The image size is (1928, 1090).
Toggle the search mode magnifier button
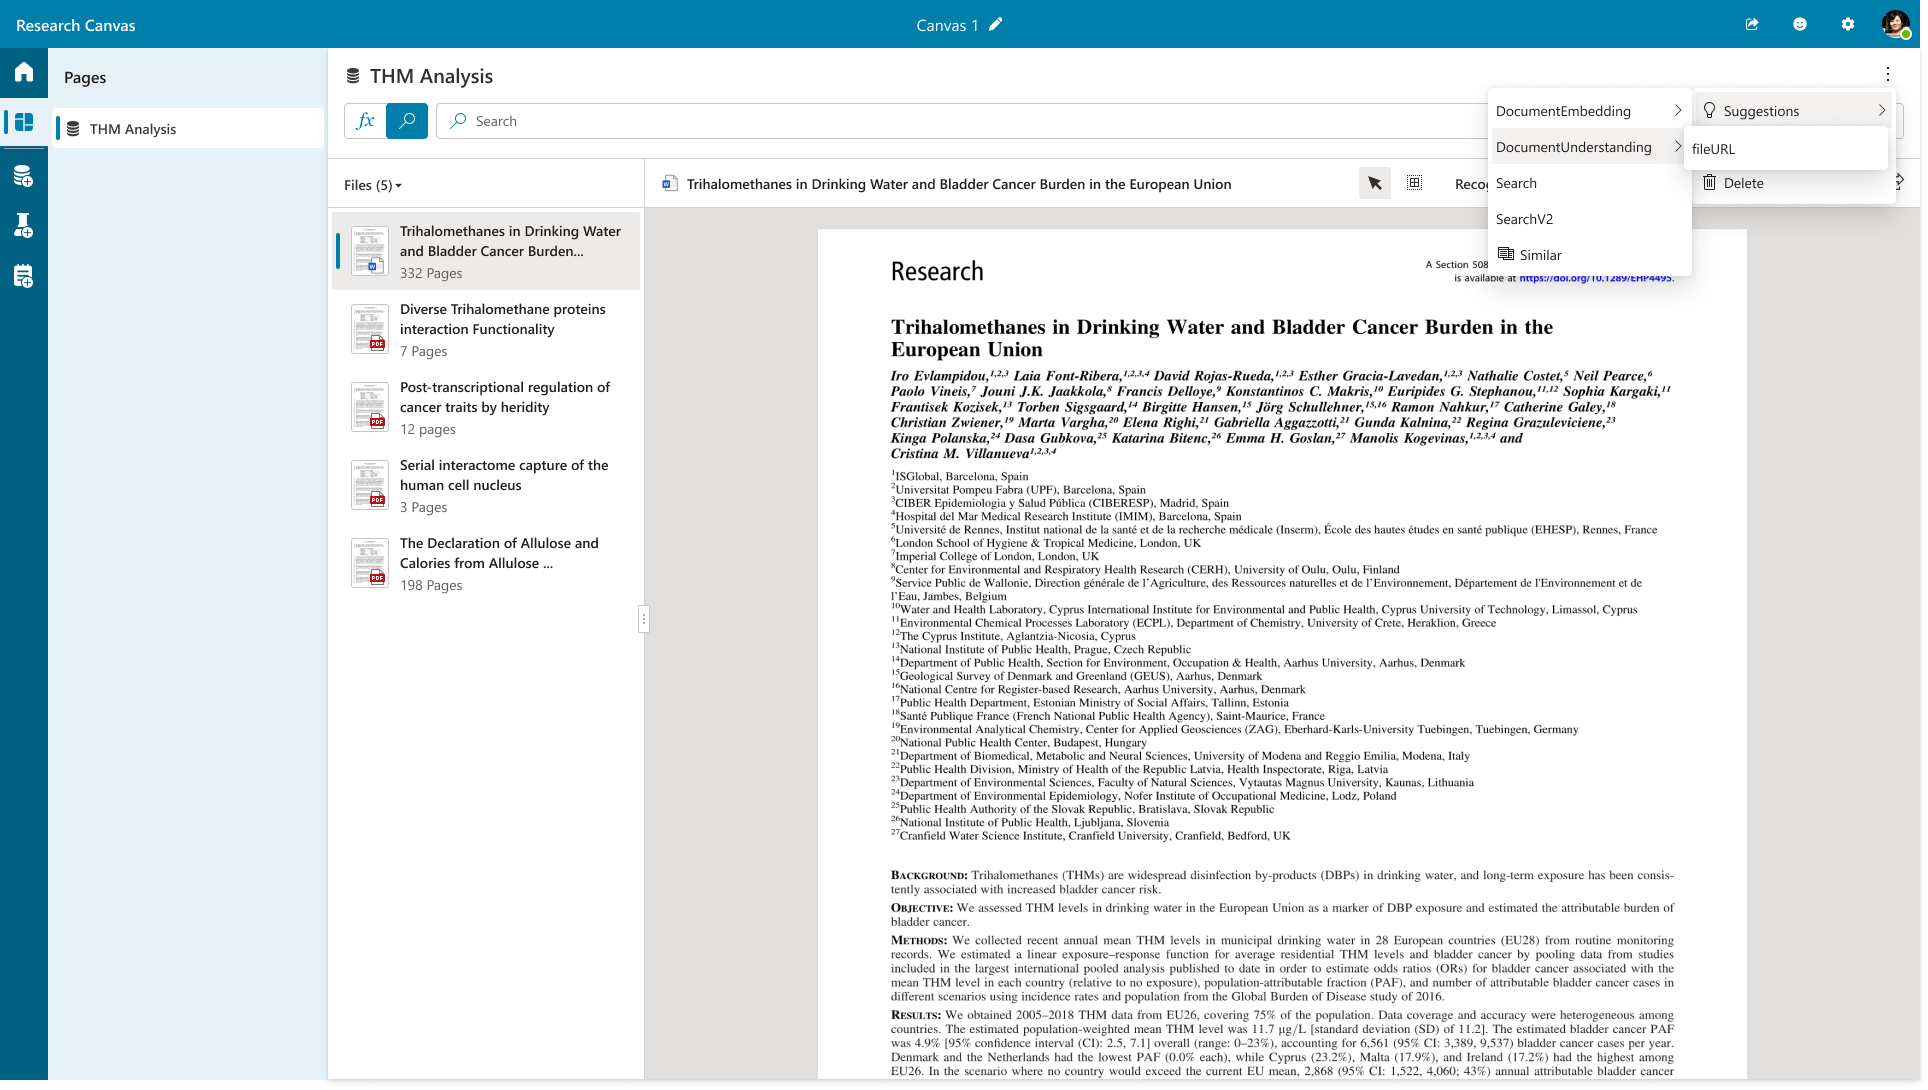pyautogui.click(x=407, y=121)
